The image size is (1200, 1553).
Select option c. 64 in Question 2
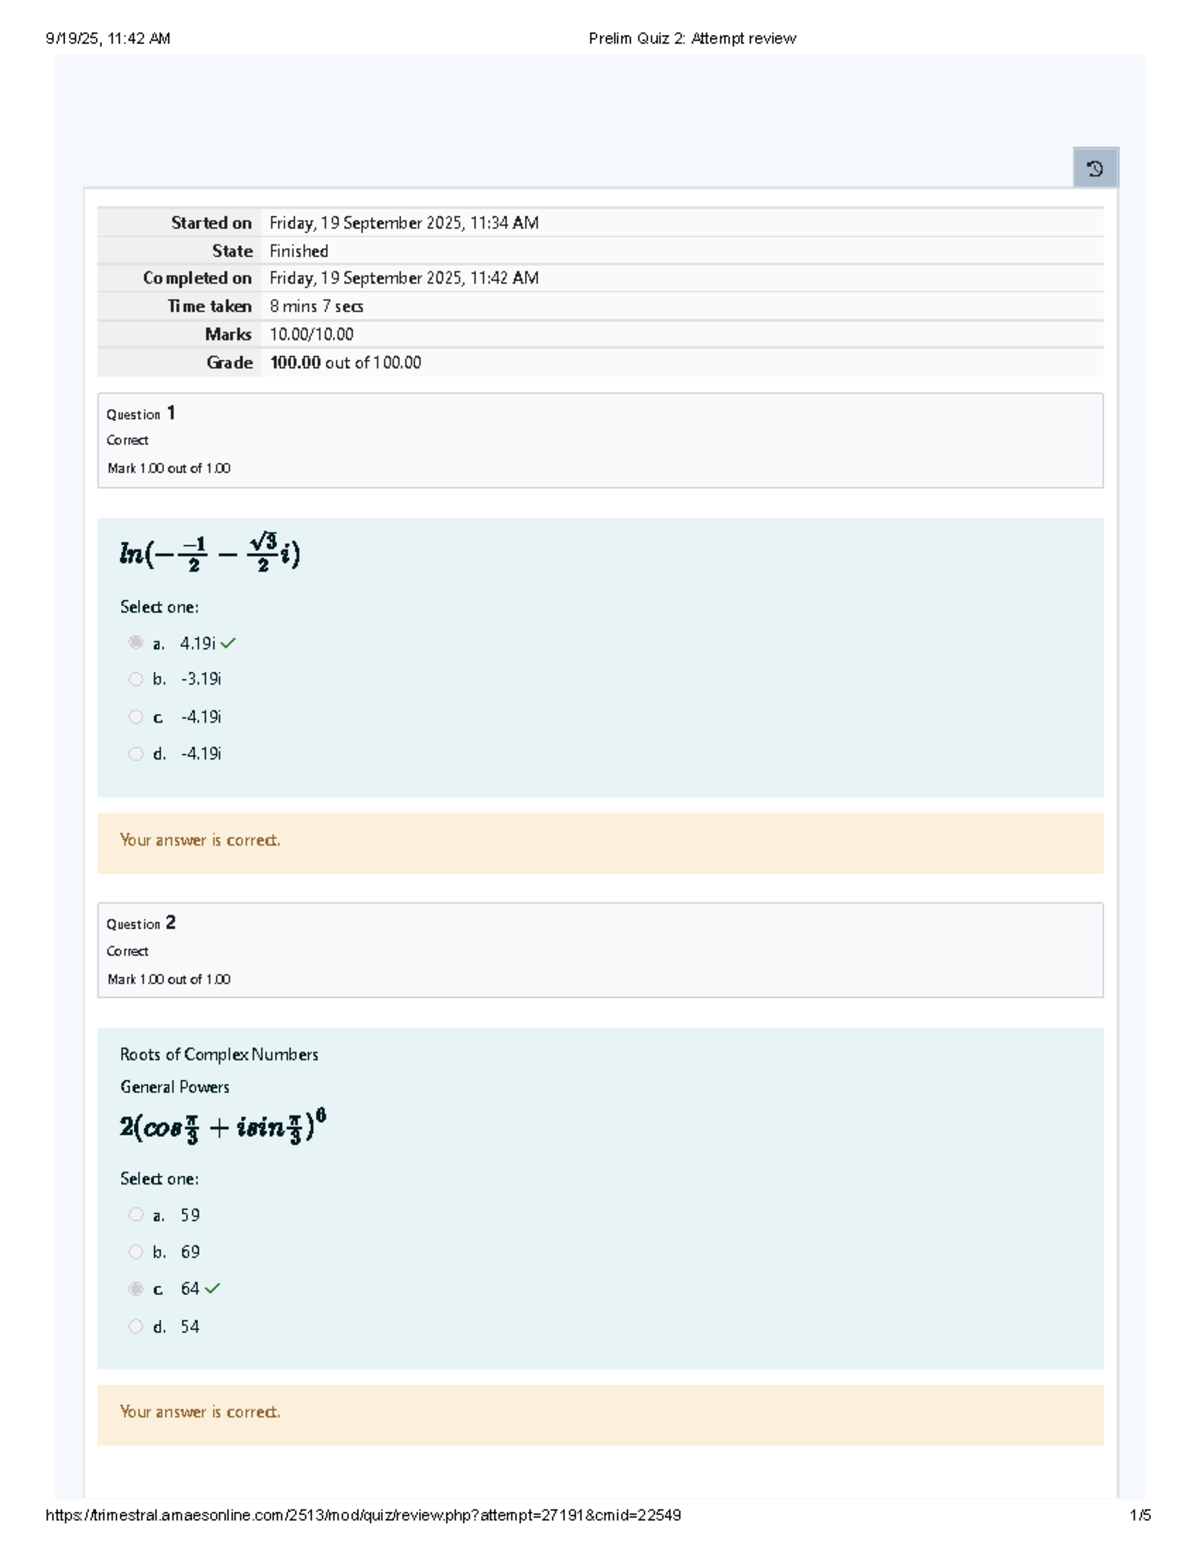[136, 1289]
